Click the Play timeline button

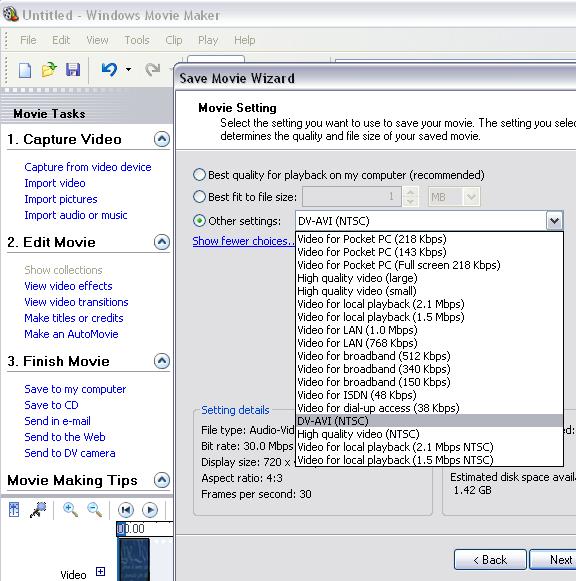(x=150, y=510)
